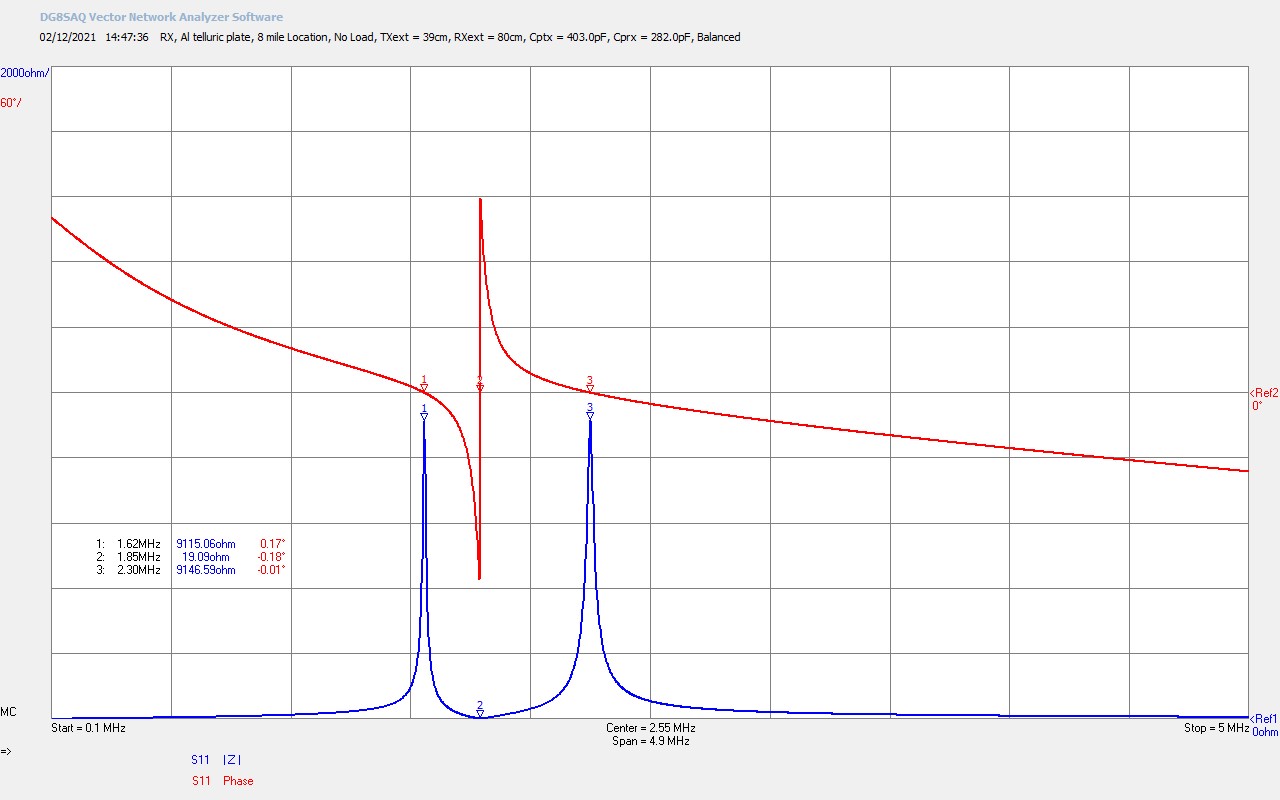The width and height of the screenshot is (1280, 800).
Task: Select the Ref2 reference level indicator
Action: (x=1264, y=393)
